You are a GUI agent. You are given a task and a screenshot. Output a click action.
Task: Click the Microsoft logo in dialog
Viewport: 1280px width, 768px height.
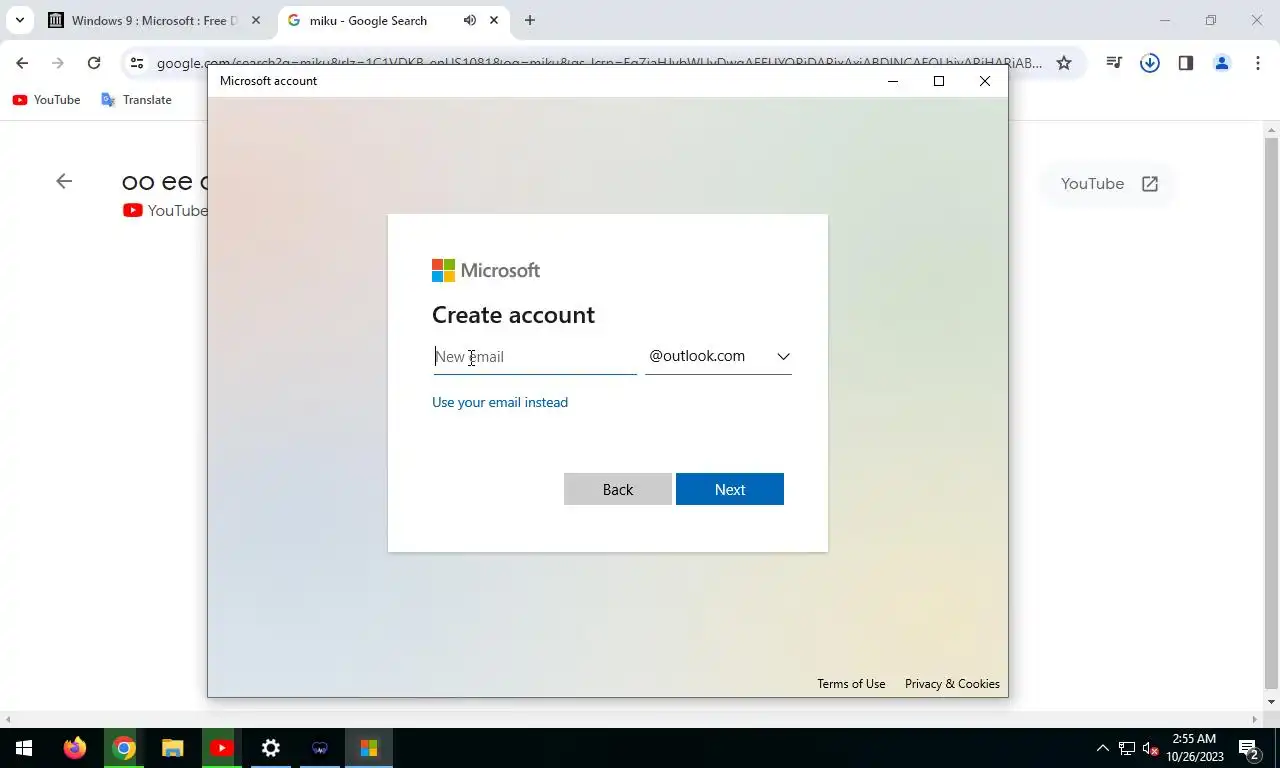click(x=486, y=271)
